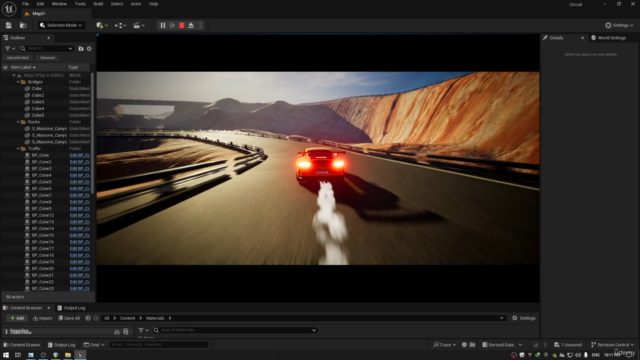Close the Outliner panel tab

pyautogui.click(x=49, y=38)
